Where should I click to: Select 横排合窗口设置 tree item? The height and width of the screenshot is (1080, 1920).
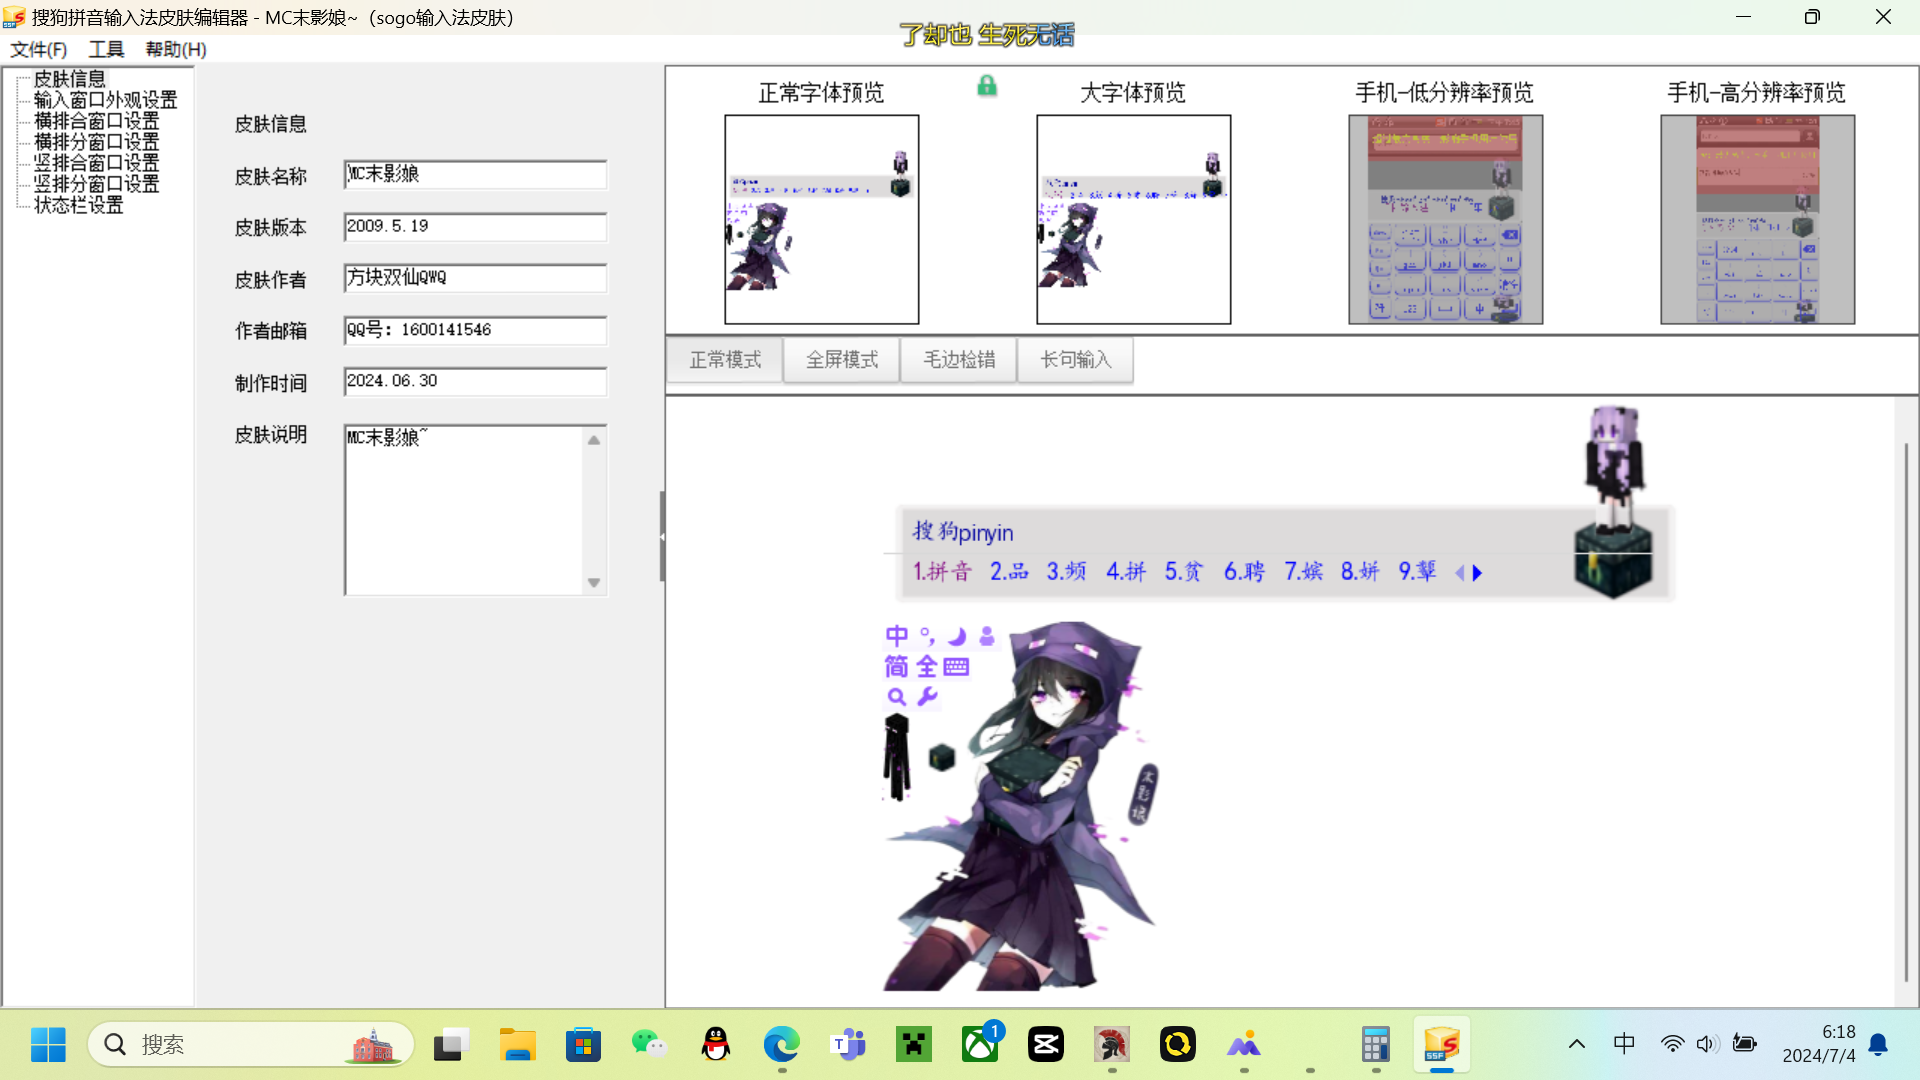click(96, 121)
